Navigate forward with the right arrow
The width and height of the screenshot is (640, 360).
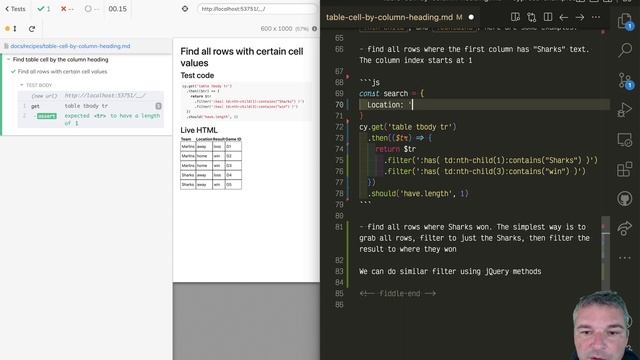[x=580, y=17]
